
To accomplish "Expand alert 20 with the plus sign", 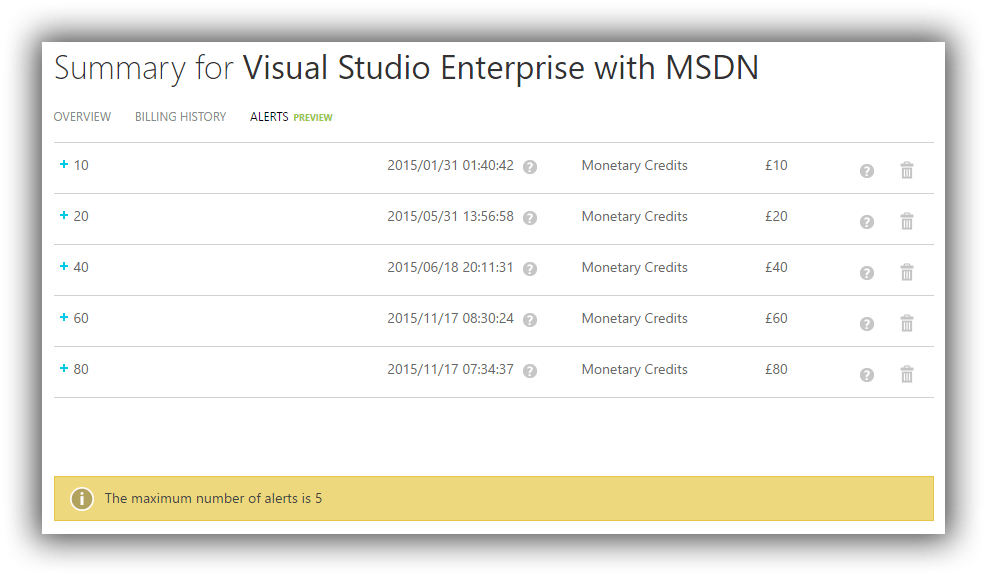I will point(64,215).
